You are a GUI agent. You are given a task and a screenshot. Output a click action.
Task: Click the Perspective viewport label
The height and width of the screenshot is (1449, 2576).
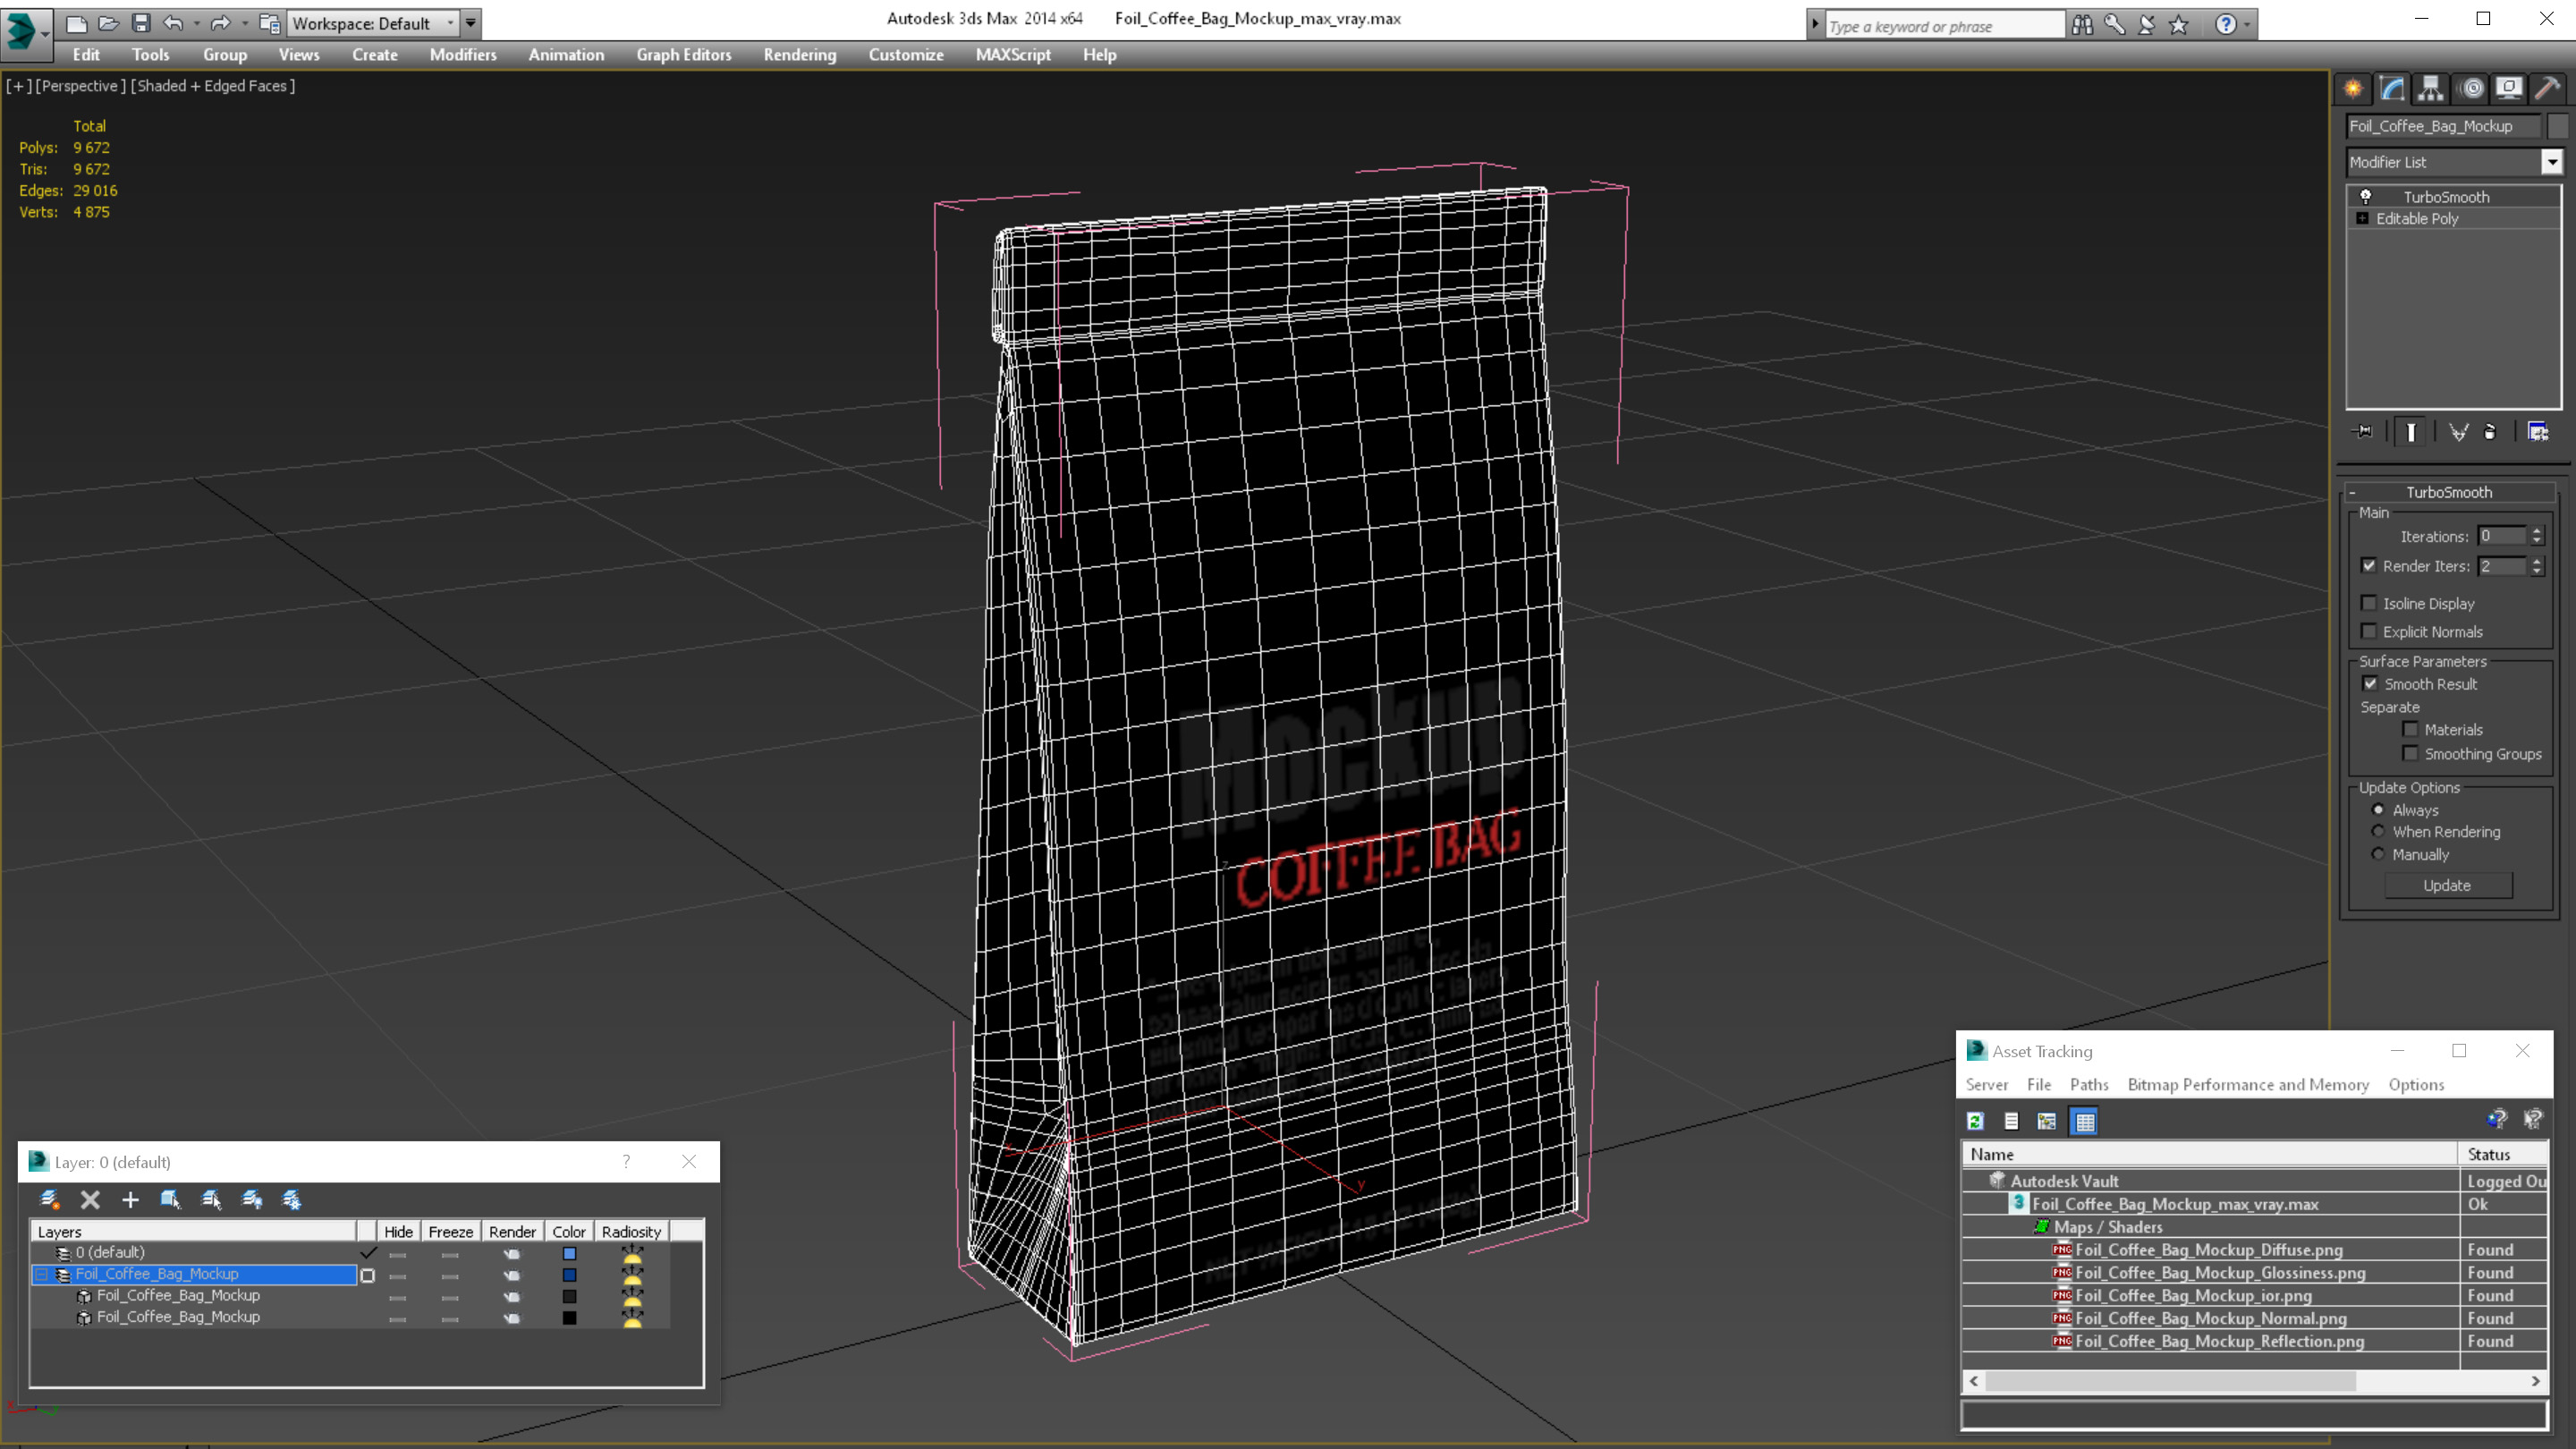(80, 86)
